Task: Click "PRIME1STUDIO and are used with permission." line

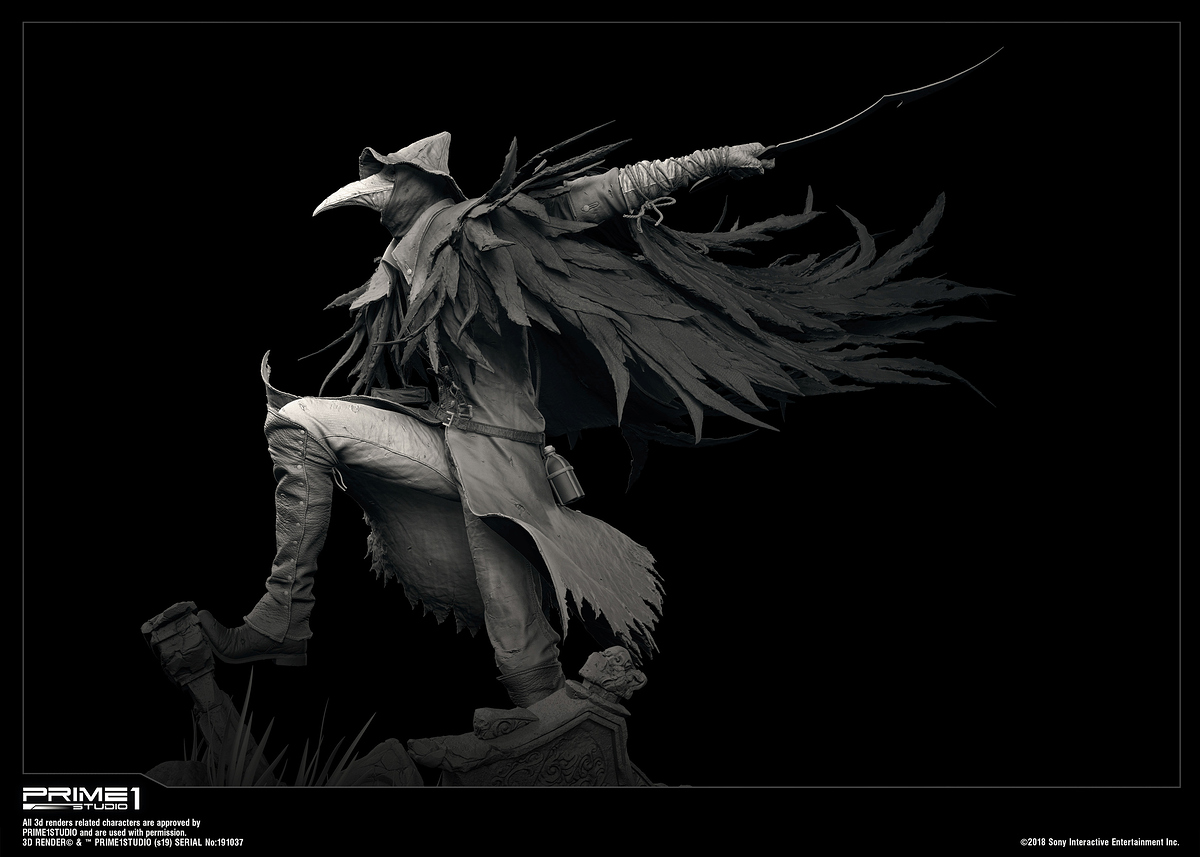Action: (x=103, y=832)
